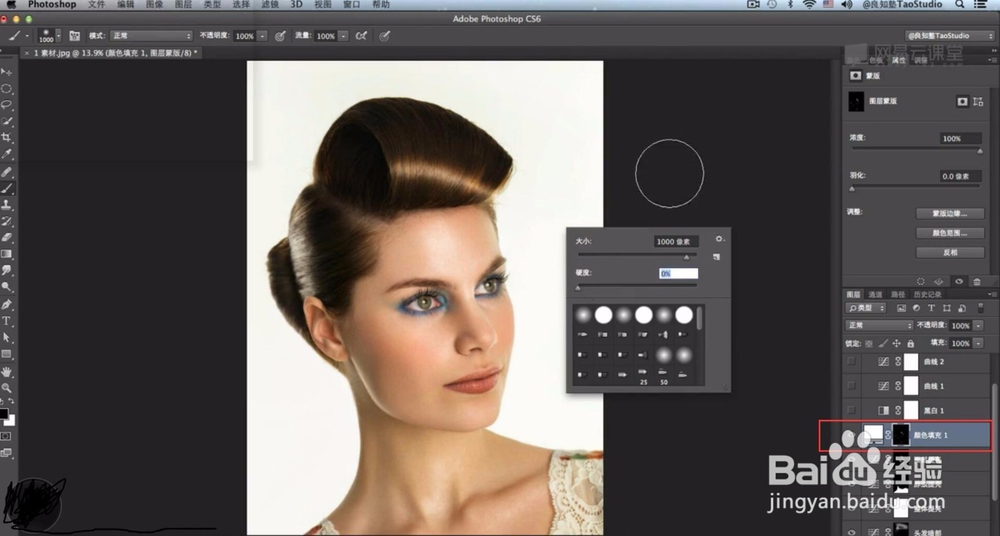Click the lock-all padlock icon in Layers panel

coord(910,343)
